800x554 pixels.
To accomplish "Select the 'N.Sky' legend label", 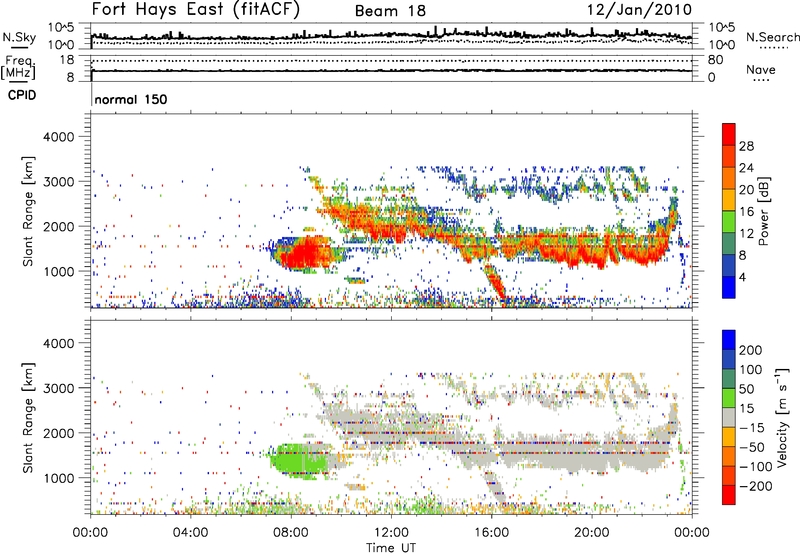I will point(19,37).
